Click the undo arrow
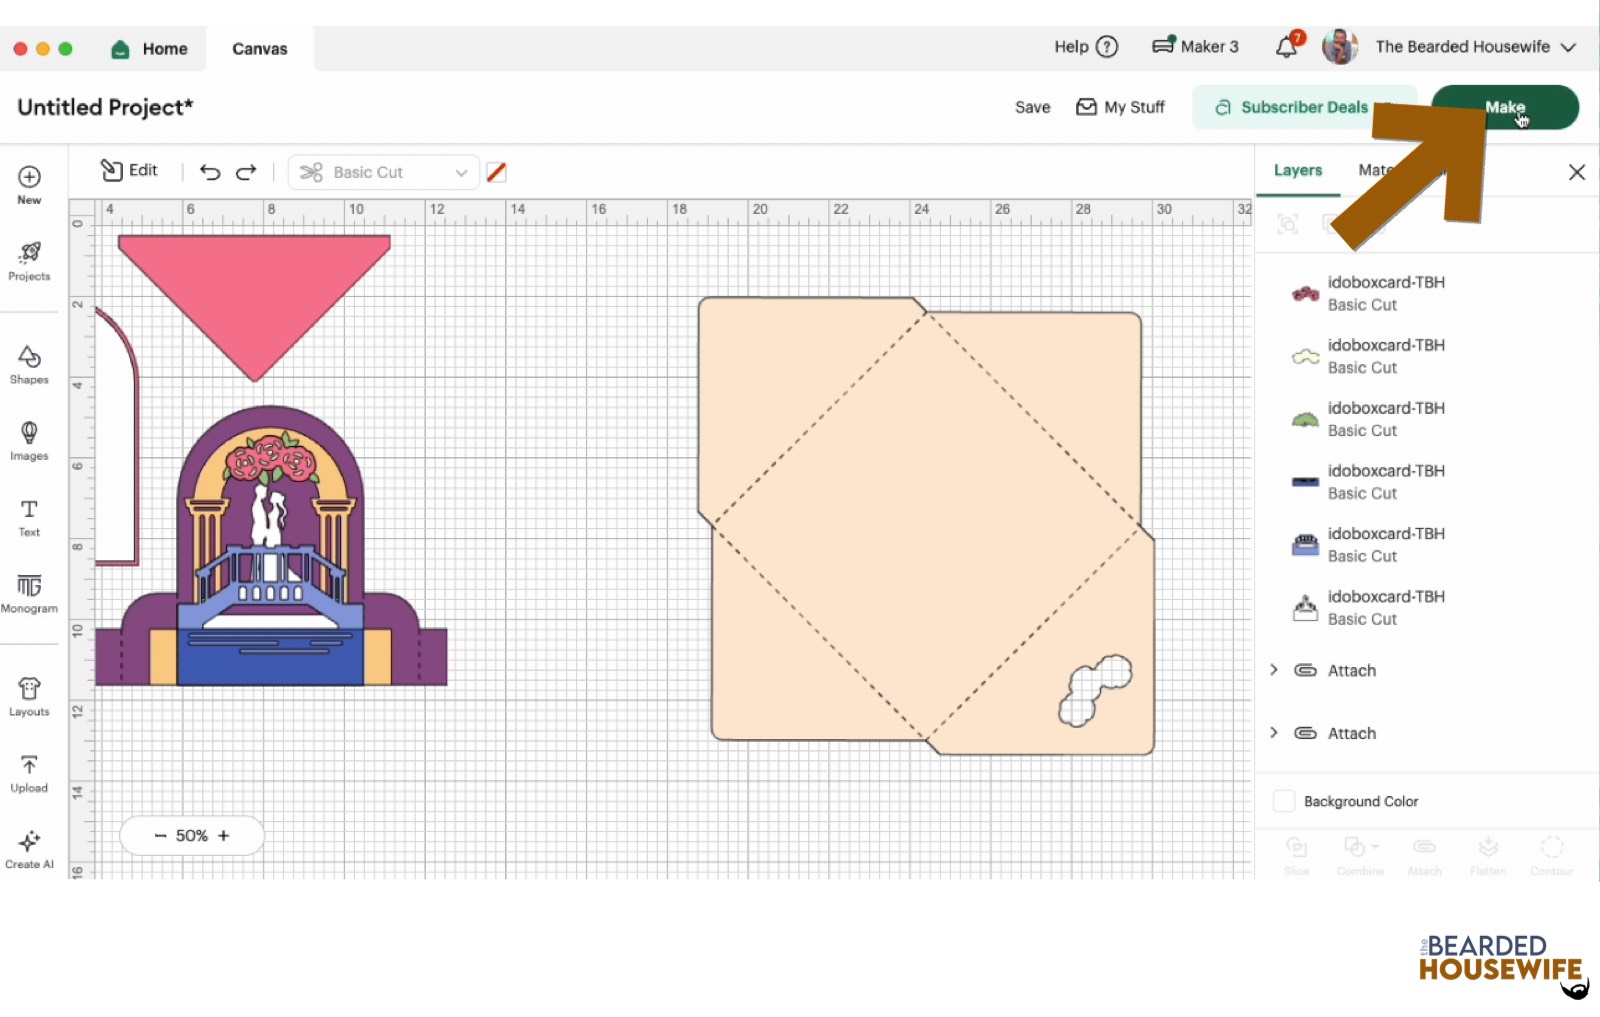Viewport: 1600px width, 1017px height. [x=210, y=172]
